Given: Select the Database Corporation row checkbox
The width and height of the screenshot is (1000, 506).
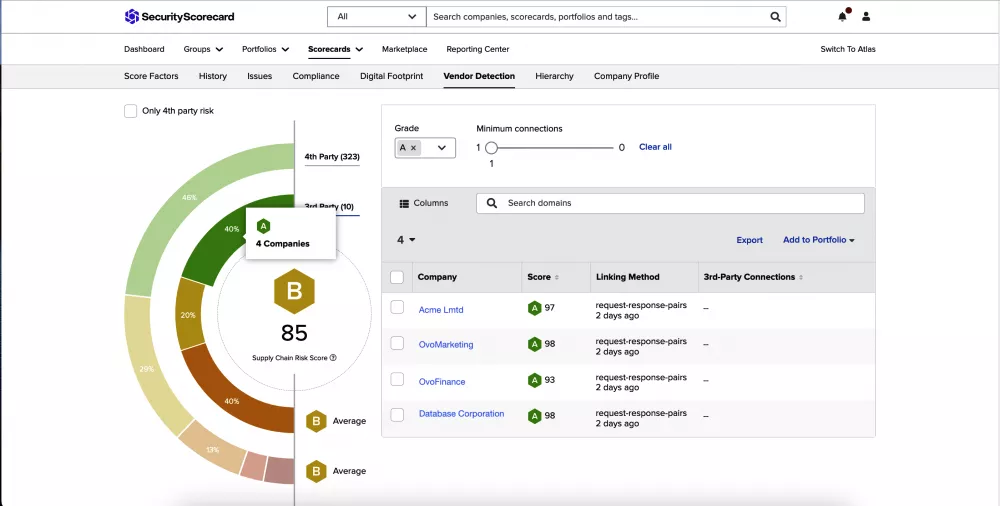Looking at the screenshot, I should [x=397, y=415].
